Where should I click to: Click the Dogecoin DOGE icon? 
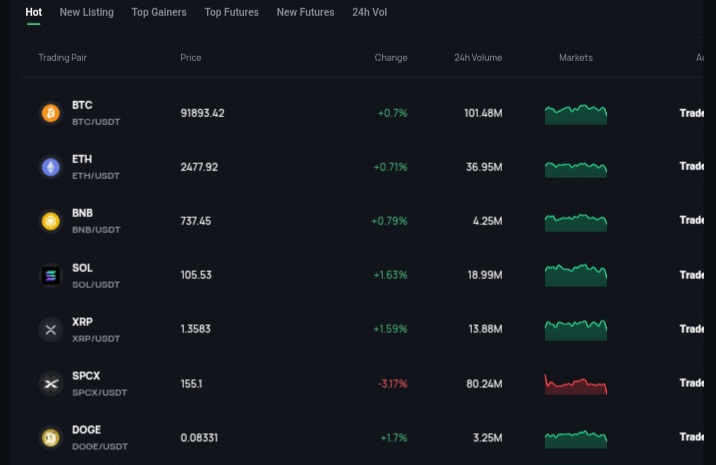tap(51, 438)
